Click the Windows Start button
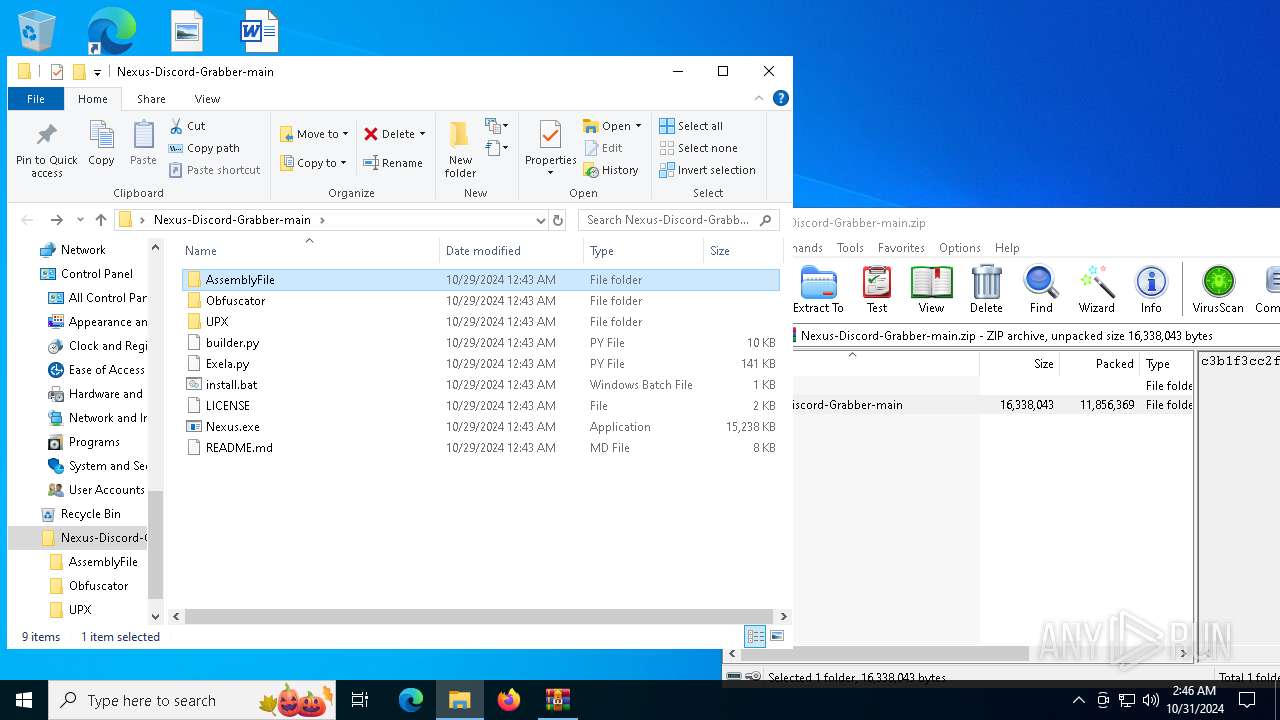Viewport: 1280px width, 720px height. point(24,701)
